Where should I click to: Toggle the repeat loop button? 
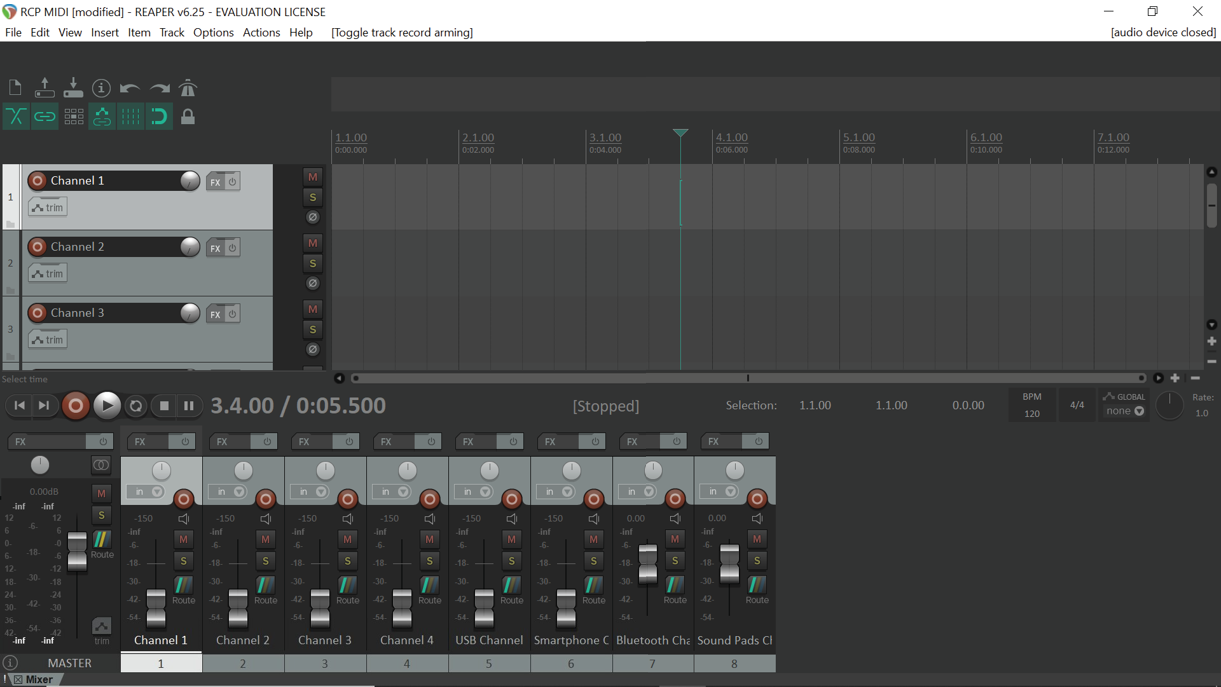tap(136, 406)
